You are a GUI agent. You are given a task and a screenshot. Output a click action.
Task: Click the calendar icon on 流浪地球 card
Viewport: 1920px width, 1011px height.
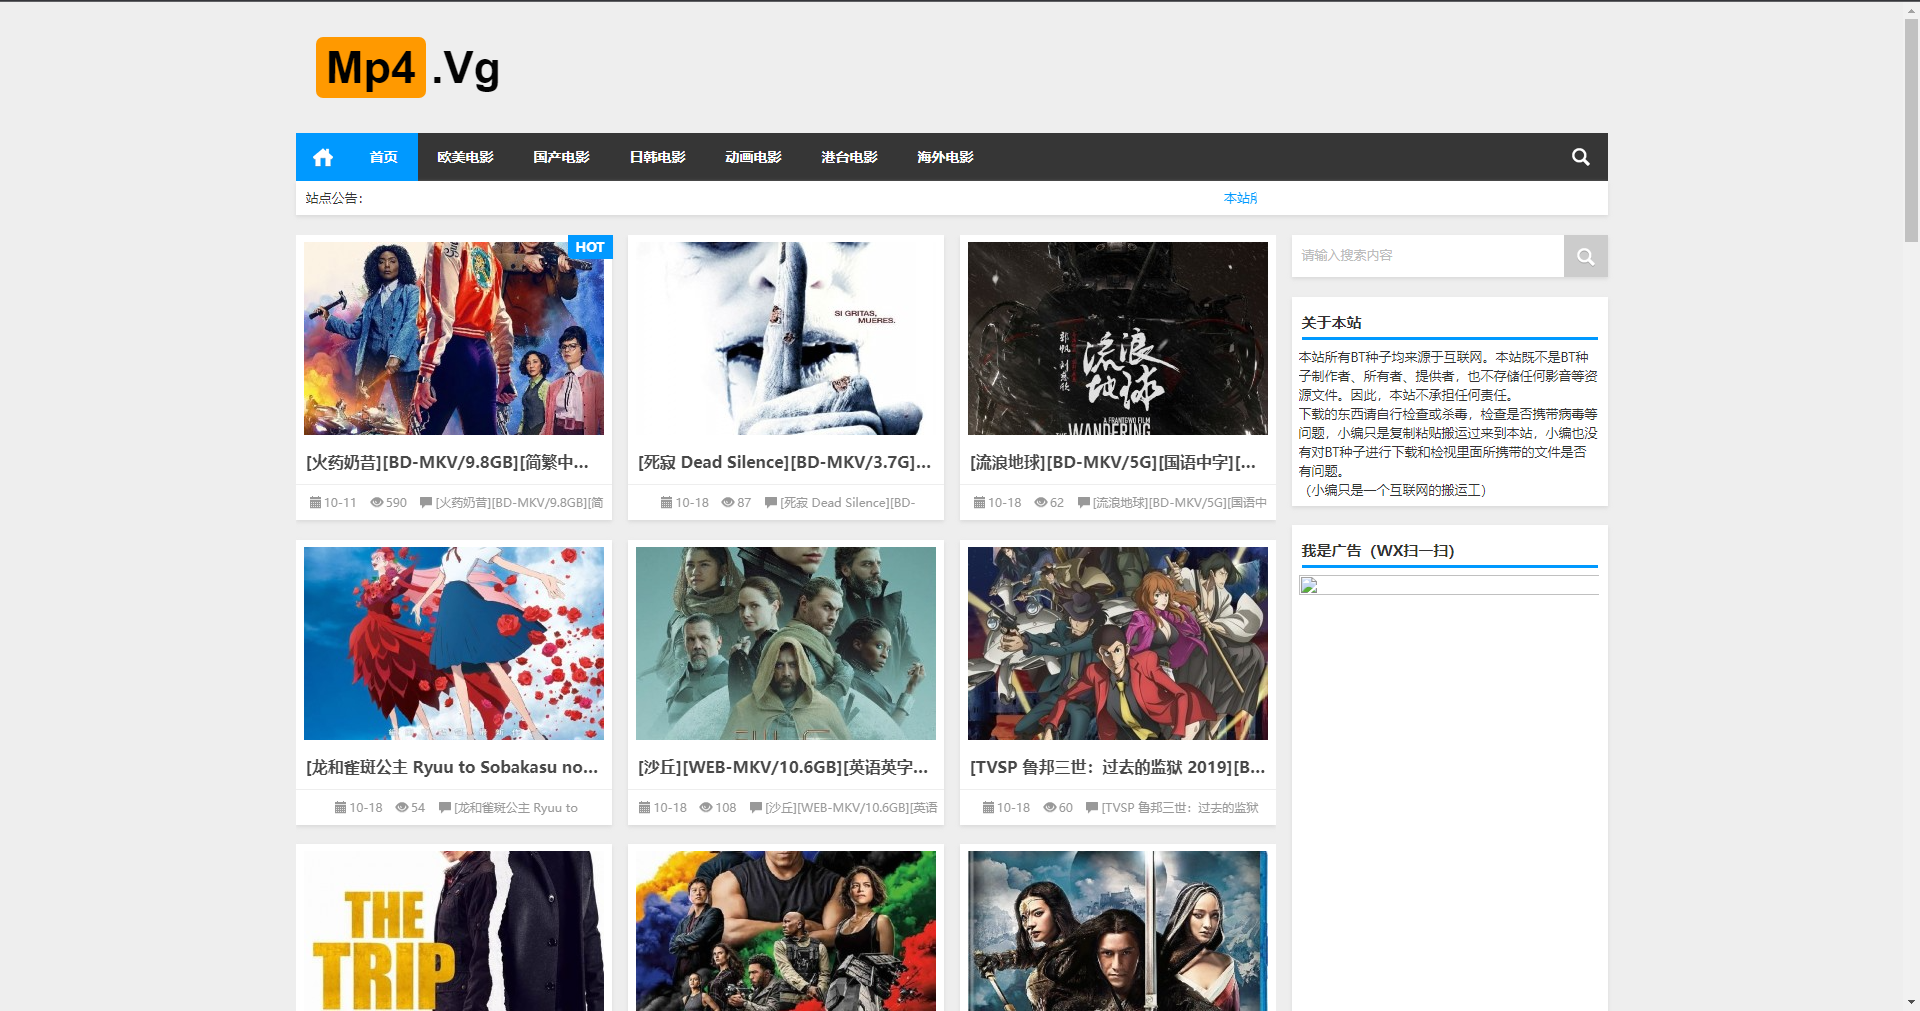pyautogui.click(x=979, y=502)
